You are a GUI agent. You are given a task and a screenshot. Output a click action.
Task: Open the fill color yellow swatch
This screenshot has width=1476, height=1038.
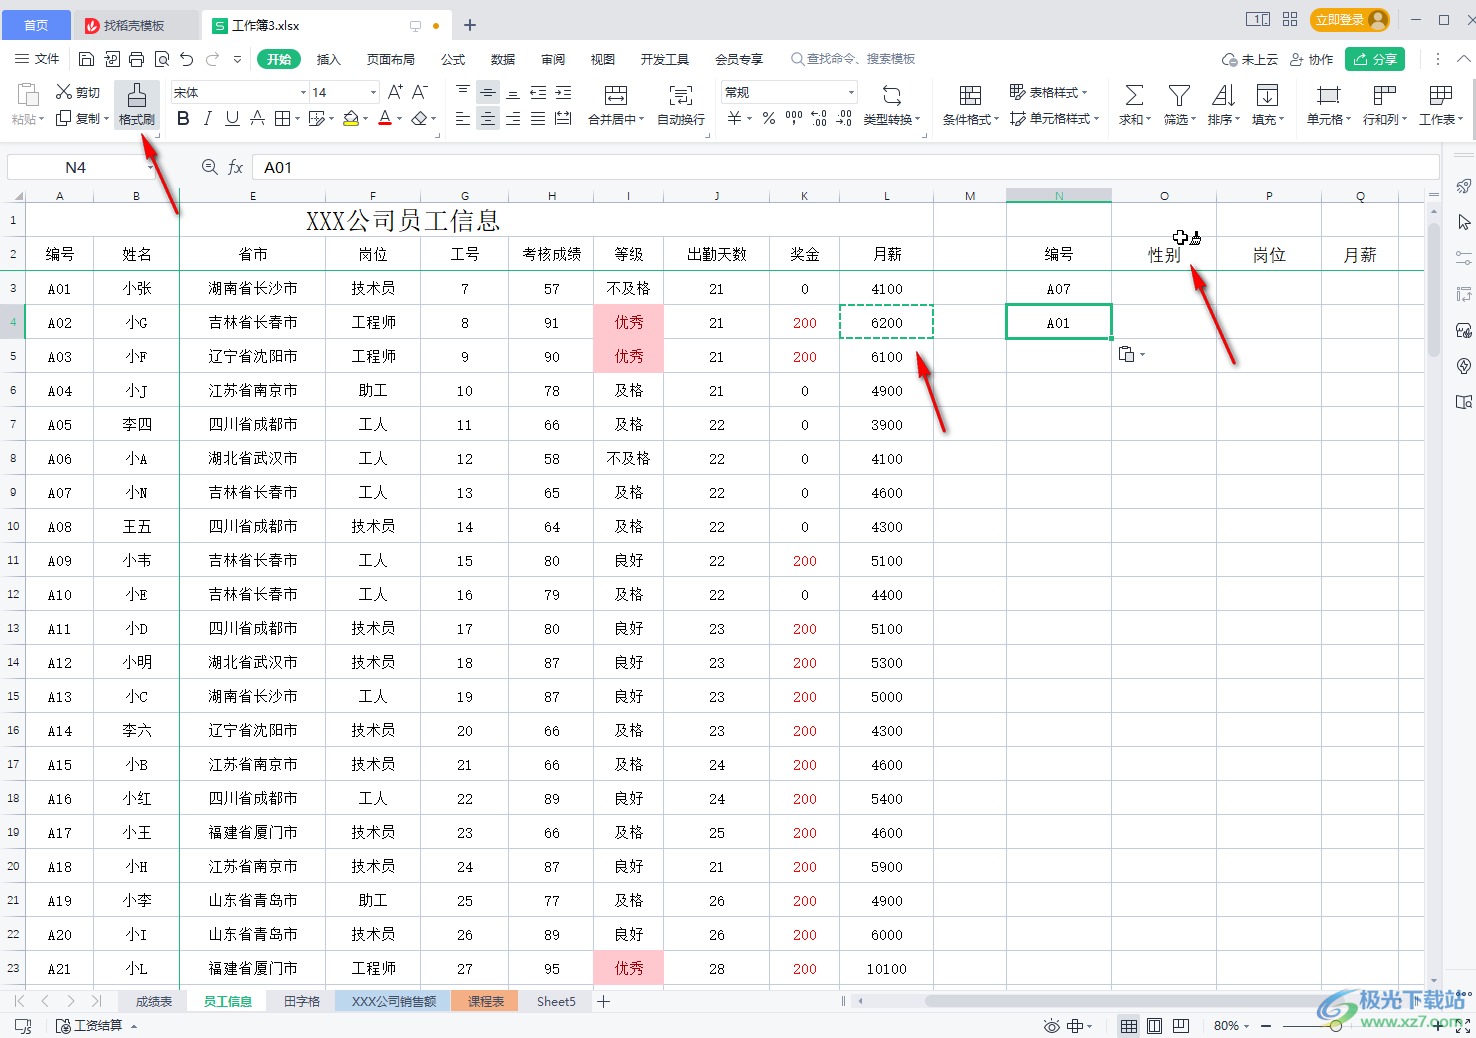351,118
